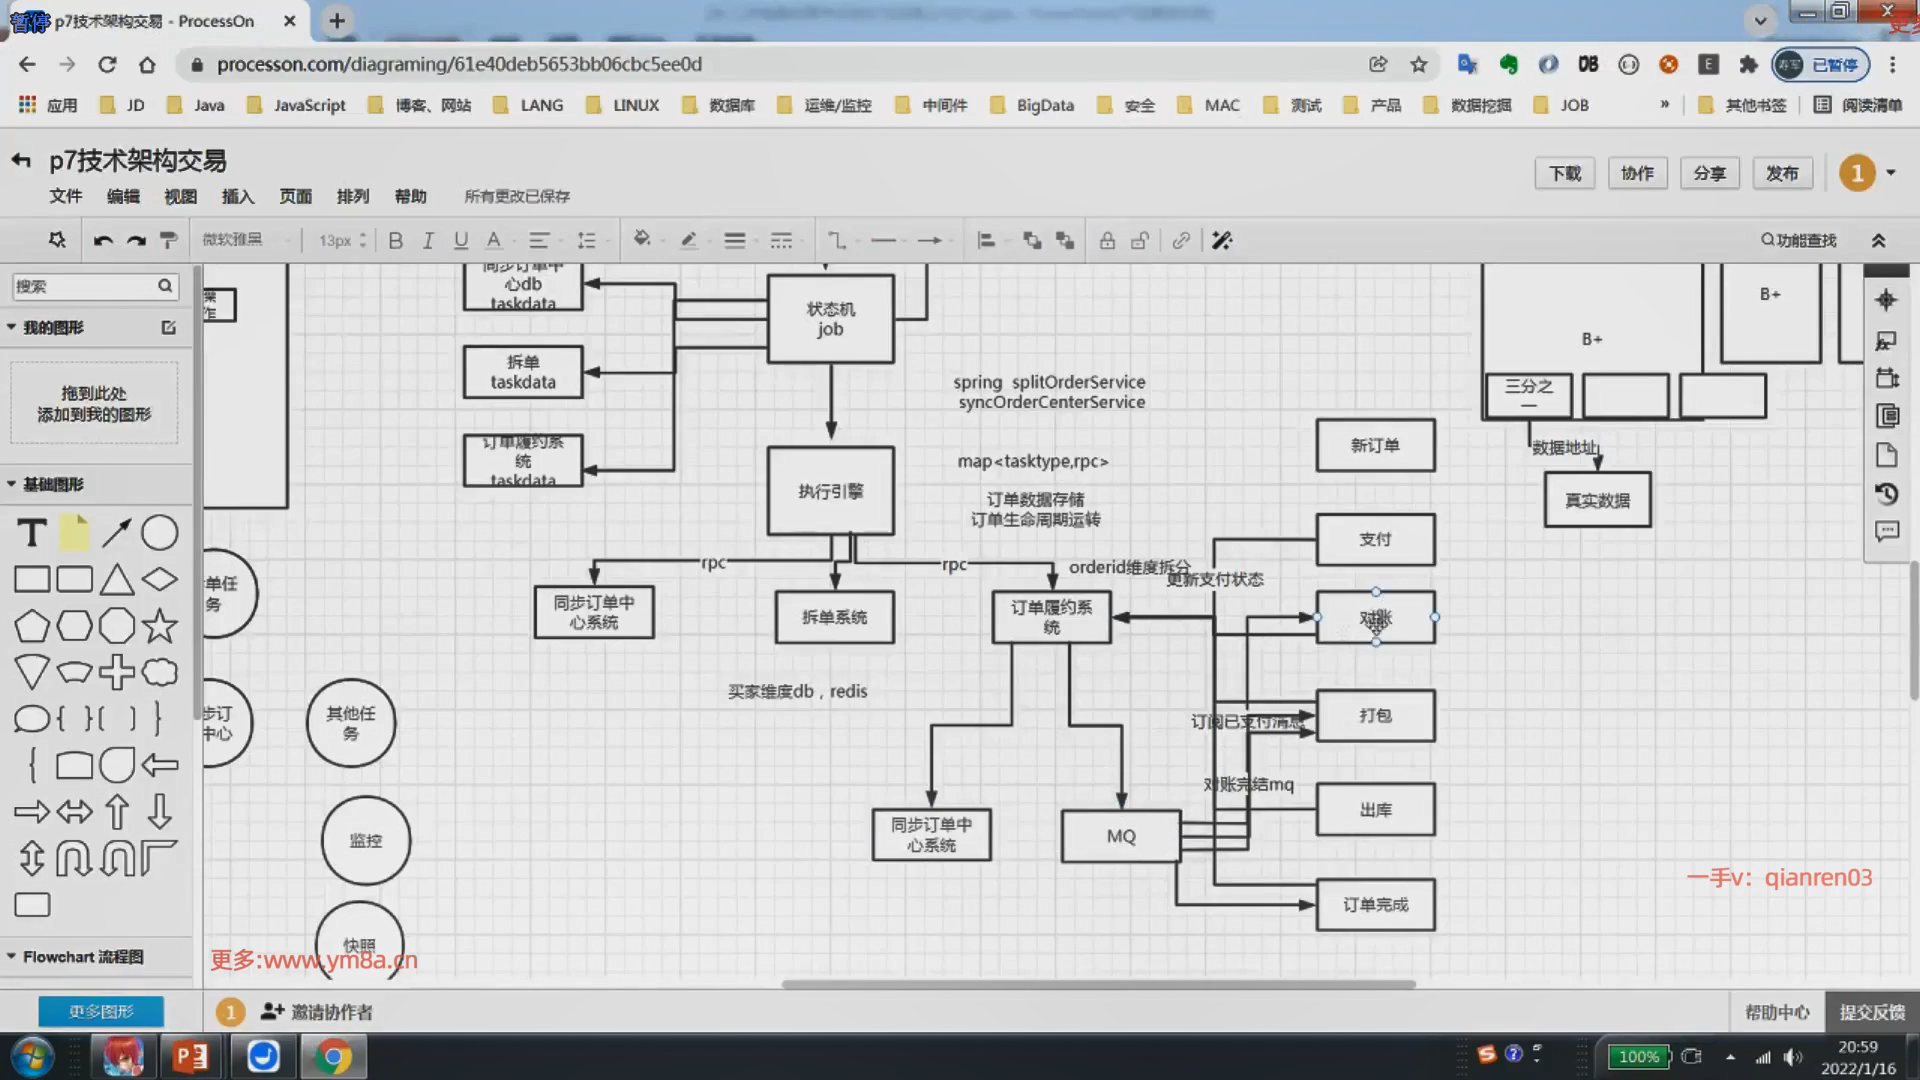Click the undo arrow in toolbar
This screenshot has height=1080, width=1920.
(x=103, y=241)
